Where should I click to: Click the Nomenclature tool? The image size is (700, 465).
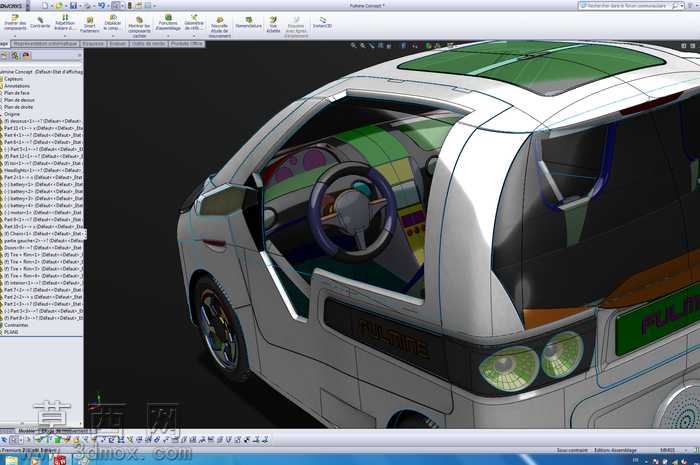tap(249, 23)
